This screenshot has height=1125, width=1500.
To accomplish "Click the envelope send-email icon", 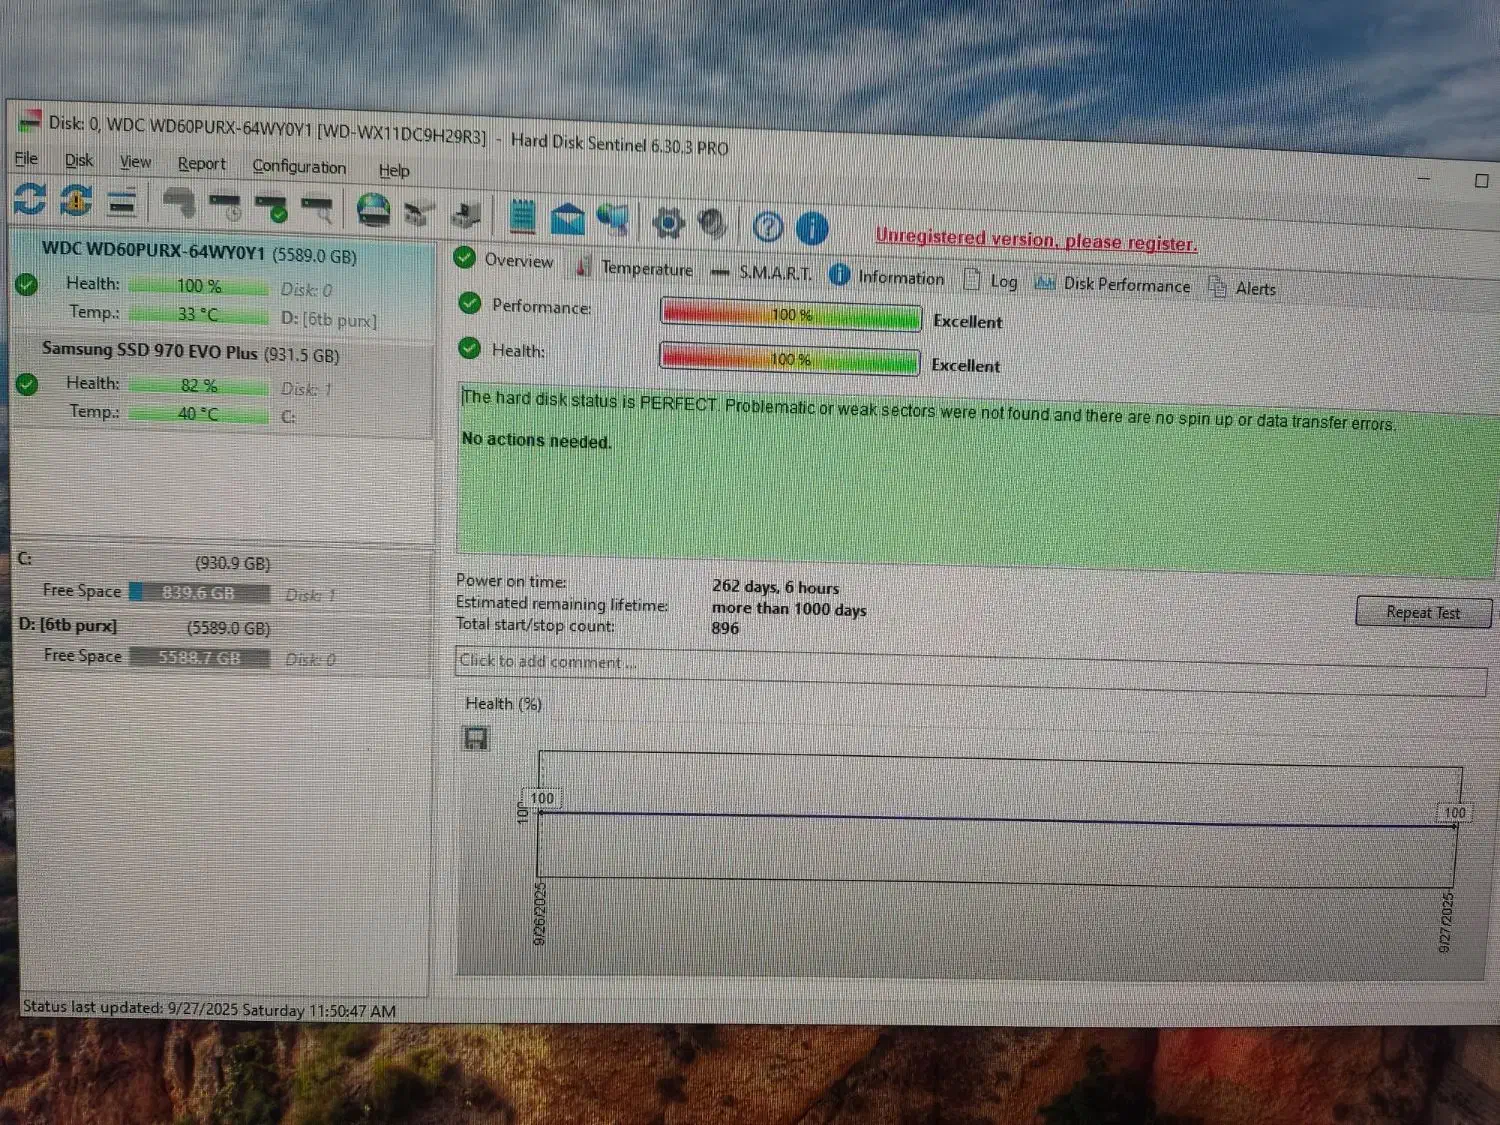I will pos(567,218).
